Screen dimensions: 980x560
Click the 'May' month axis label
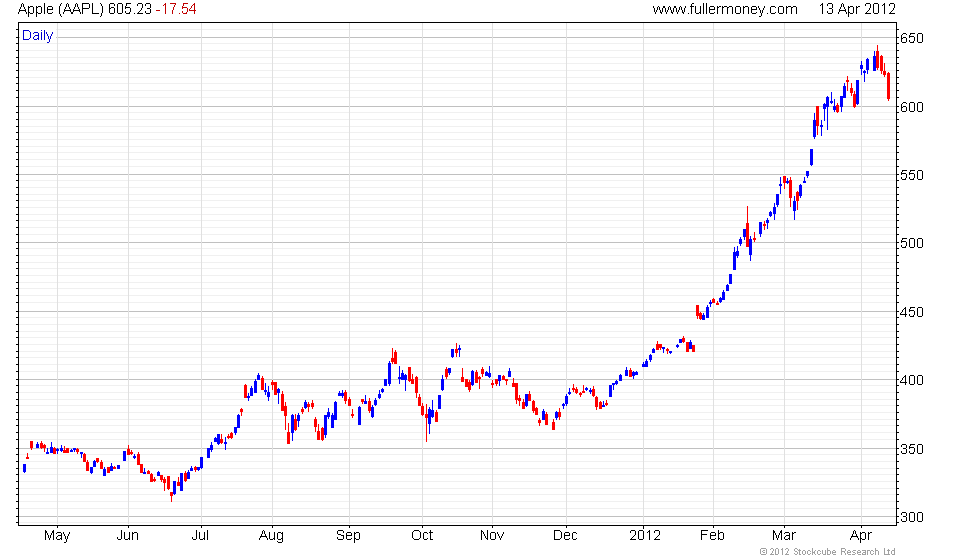[x=57, y=536]
